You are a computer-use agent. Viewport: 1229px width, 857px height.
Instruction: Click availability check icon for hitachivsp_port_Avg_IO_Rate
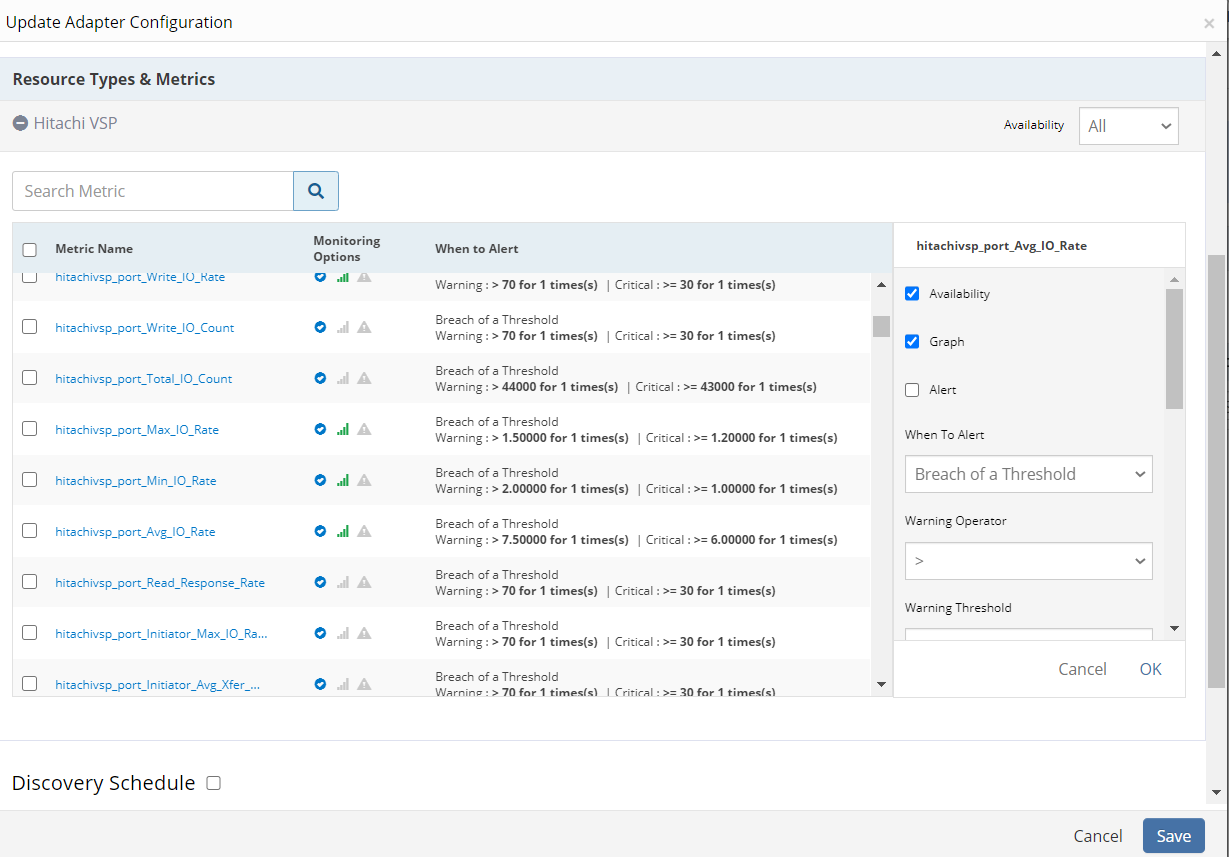(320, 531)
